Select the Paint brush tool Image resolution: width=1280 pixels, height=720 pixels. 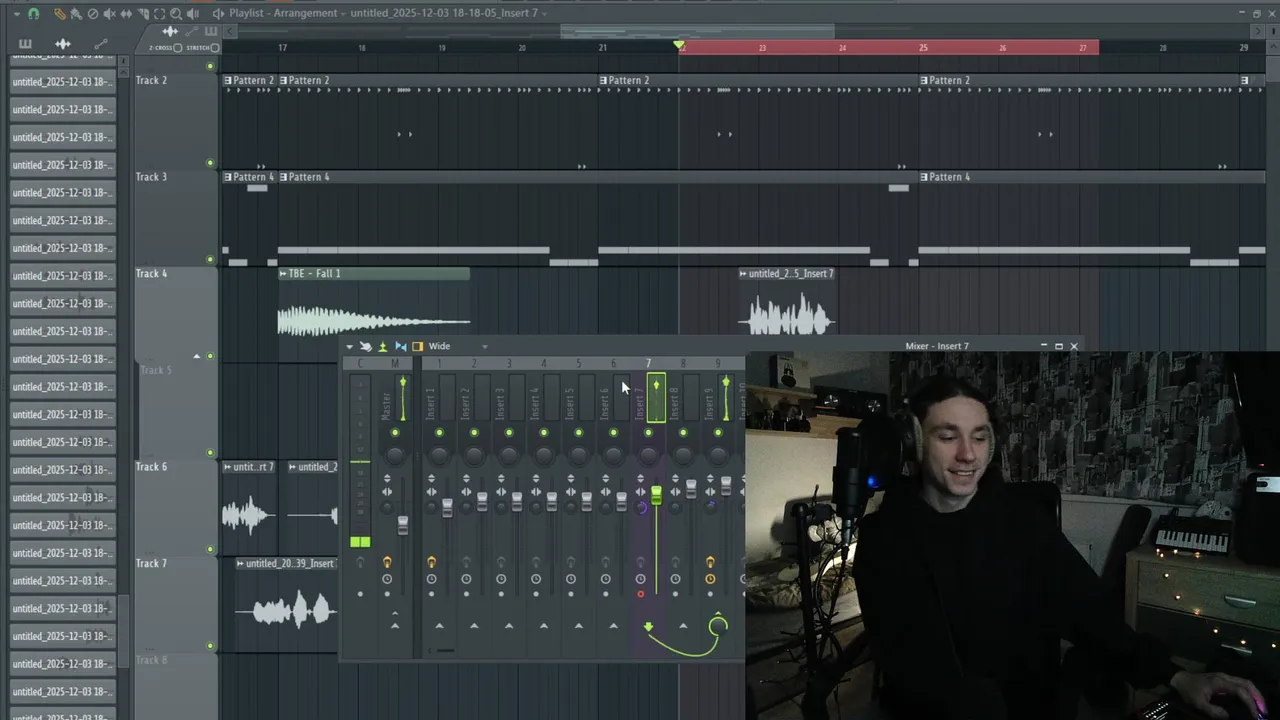tap(76, 14)
